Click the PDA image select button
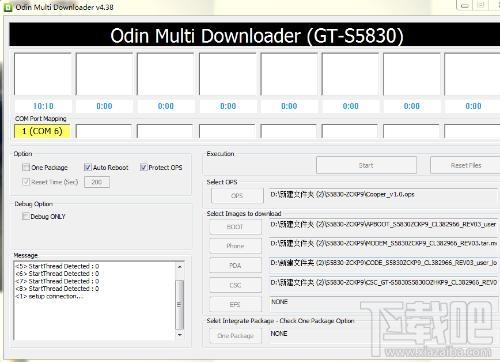 [x=235, y=266]
